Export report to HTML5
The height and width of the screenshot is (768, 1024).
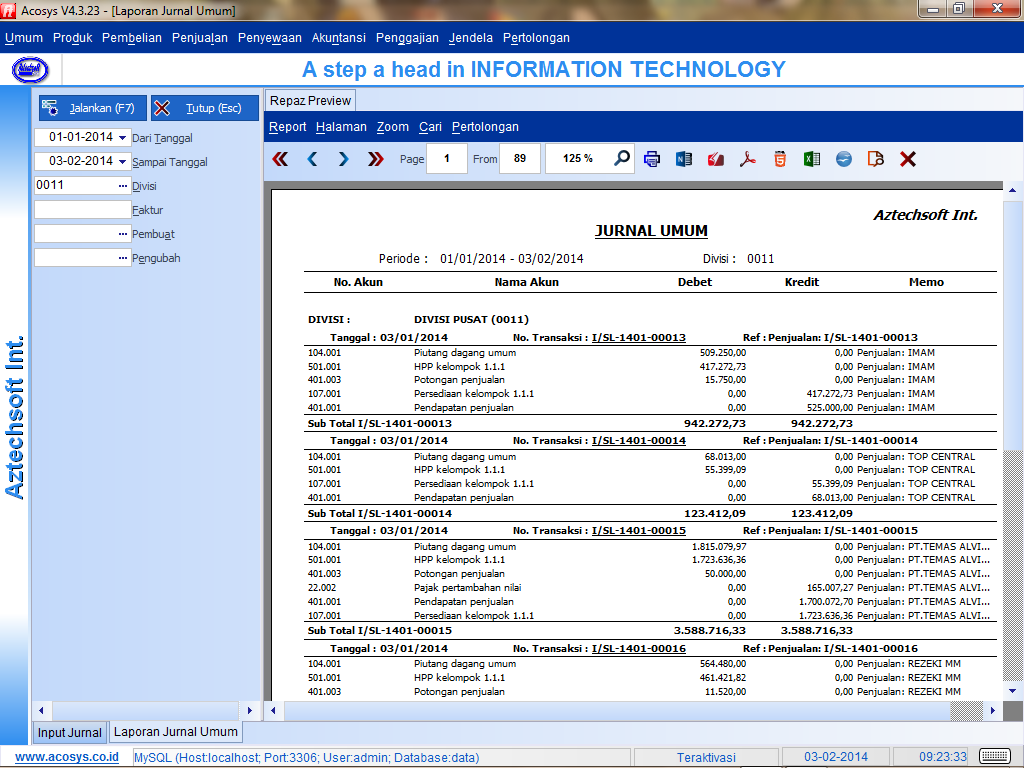point(780,159)
